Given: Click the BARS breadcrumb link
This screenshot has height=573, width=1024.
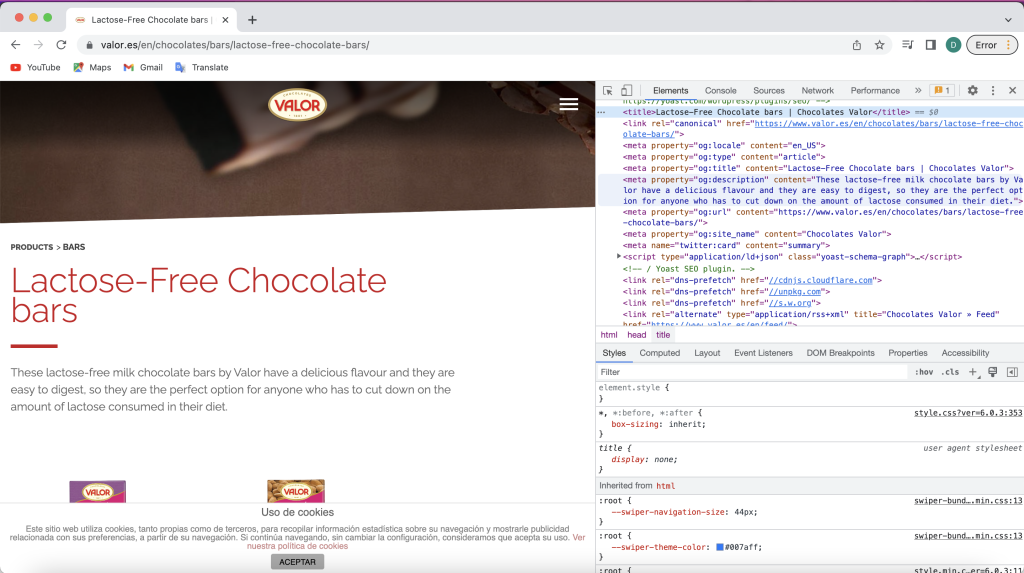Looking at the screenshot, I should [x=74, y=247].
